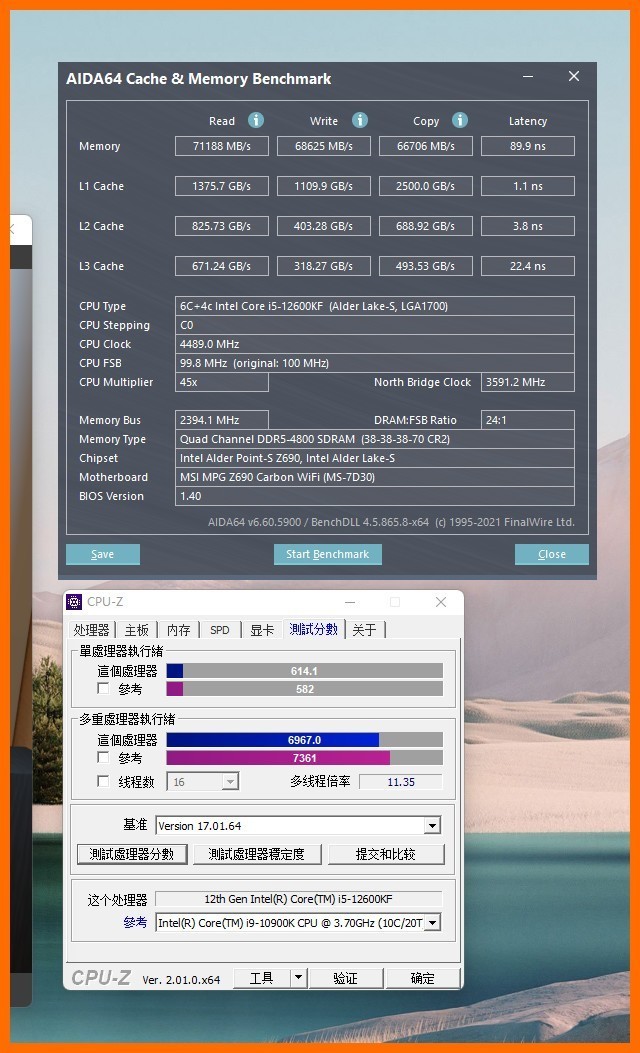
Task: Close the AIDA64 window with the X
Action: pyautogui.click(x=574, y=77)
